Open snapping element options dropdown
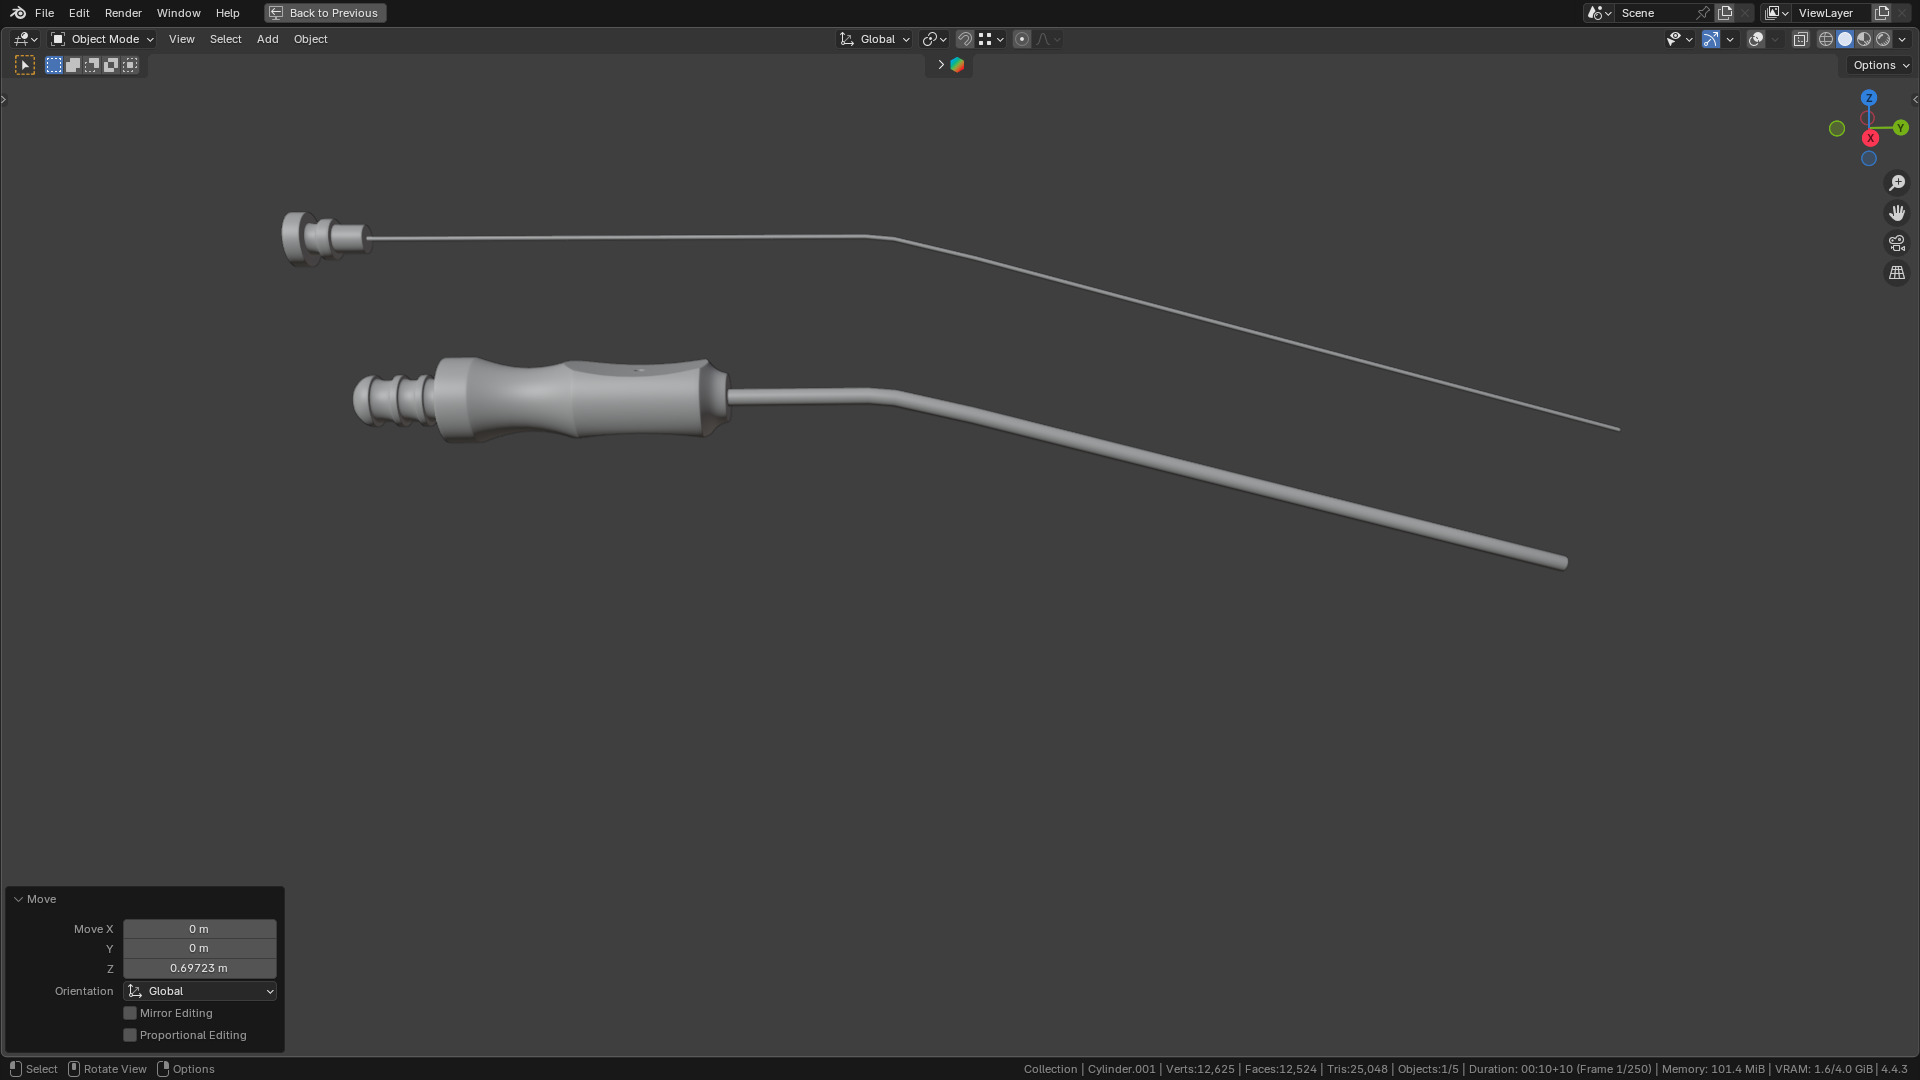This screenshot has height=1080, width=1920. click(991, 39)
